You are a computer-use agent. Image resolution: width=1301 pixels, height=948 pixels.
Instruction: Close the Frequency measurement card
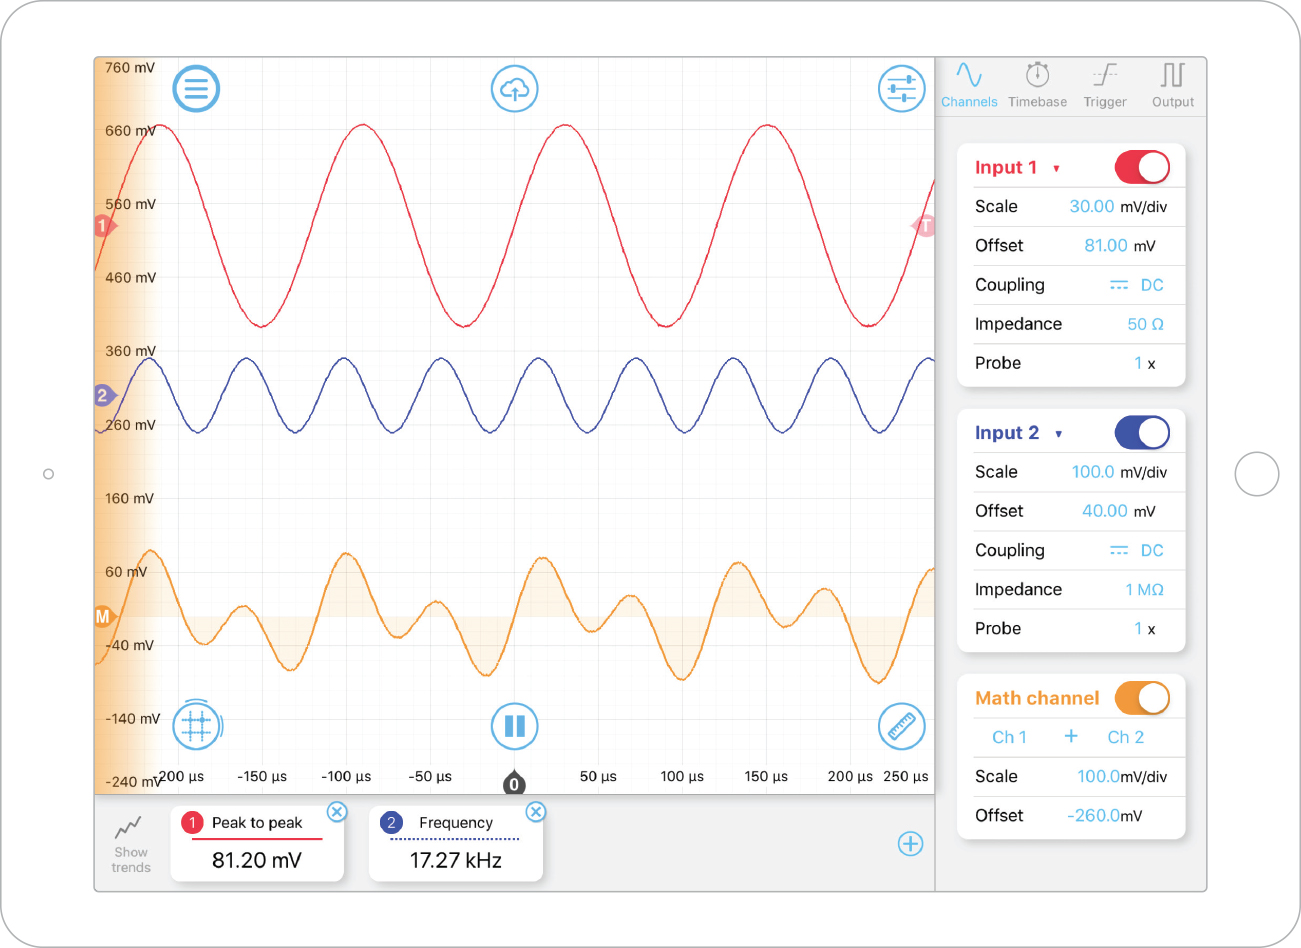(x=536, y=811)
